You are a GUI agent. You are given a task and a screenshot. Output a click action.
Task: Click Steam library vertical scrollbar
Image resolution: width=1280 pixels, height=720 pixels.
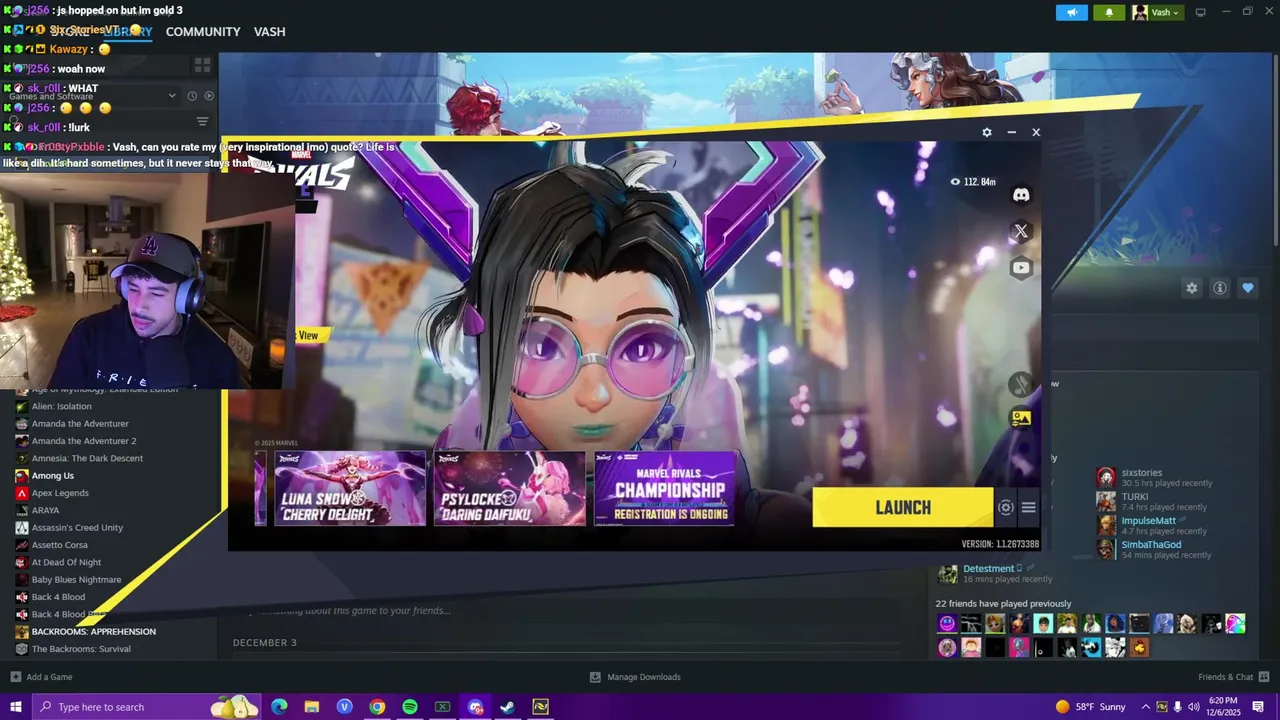coord(1275,150)
